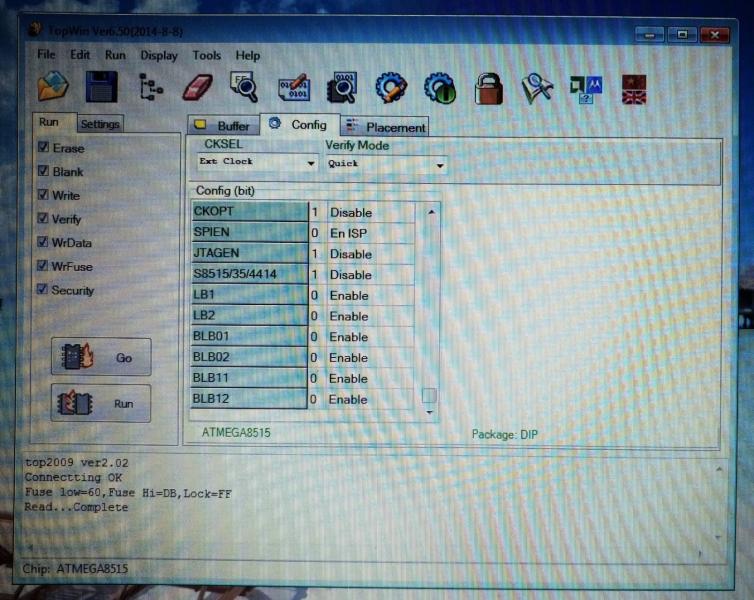Image resolution: width=754 pixels, height=600 pixels.
Task: Uncheck the Erase checkbox
Action: (43, 147)
